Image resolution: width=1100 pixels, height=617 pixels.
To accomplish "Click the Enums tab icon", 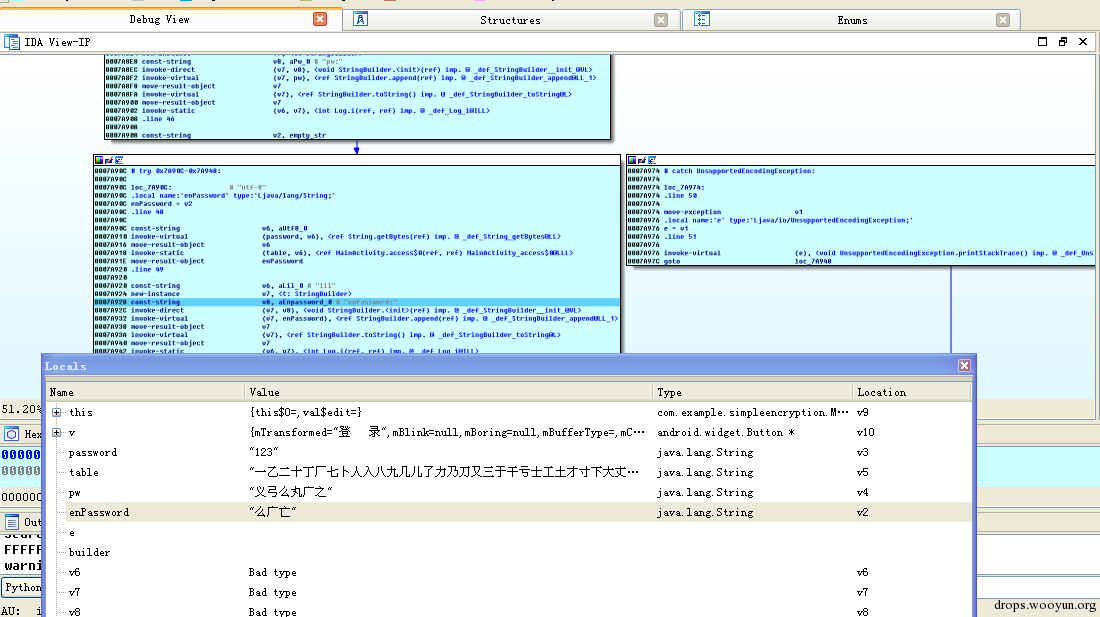I will pyautogui.click(x=702, y=20).
